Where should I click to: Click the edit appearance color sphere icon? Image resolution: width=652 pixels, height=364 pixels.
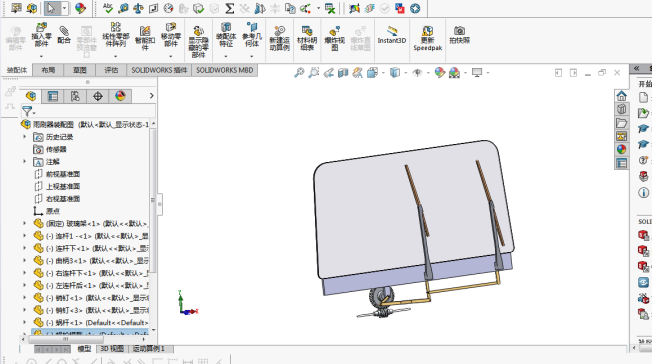440,73
